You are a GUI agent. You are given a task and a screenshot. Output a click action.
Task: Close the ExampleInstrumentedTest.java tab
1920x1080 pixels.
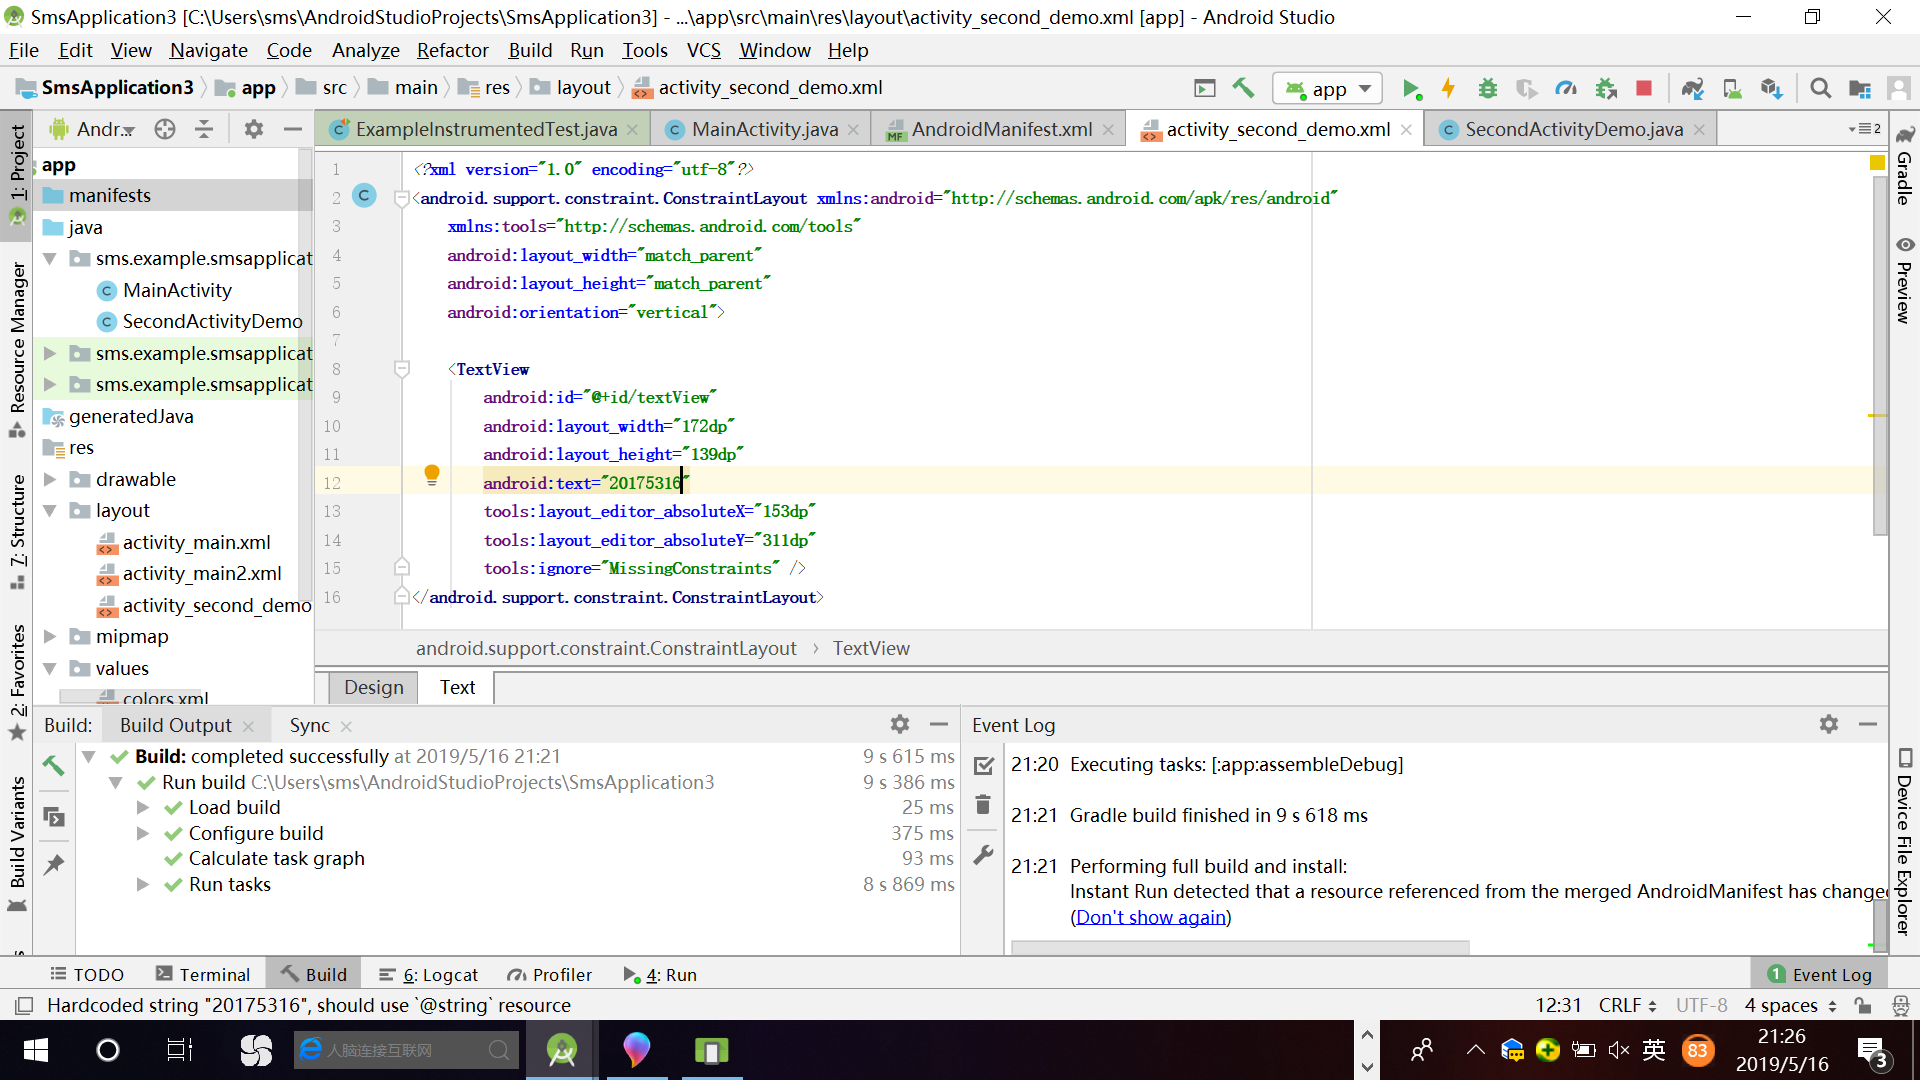632,130
